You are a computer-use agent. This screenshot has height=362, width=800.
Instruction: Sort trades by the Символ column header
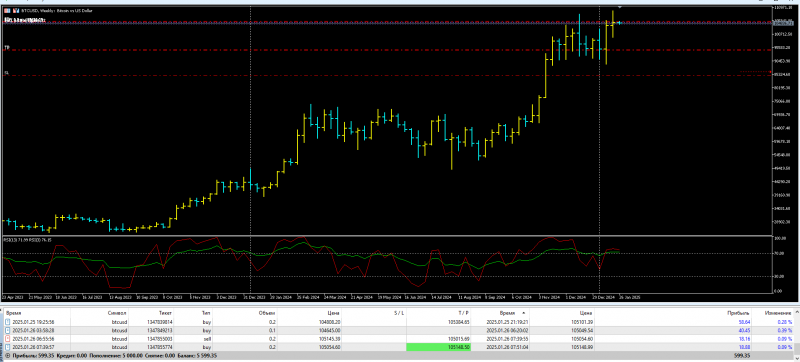click(x=117, y=313)
